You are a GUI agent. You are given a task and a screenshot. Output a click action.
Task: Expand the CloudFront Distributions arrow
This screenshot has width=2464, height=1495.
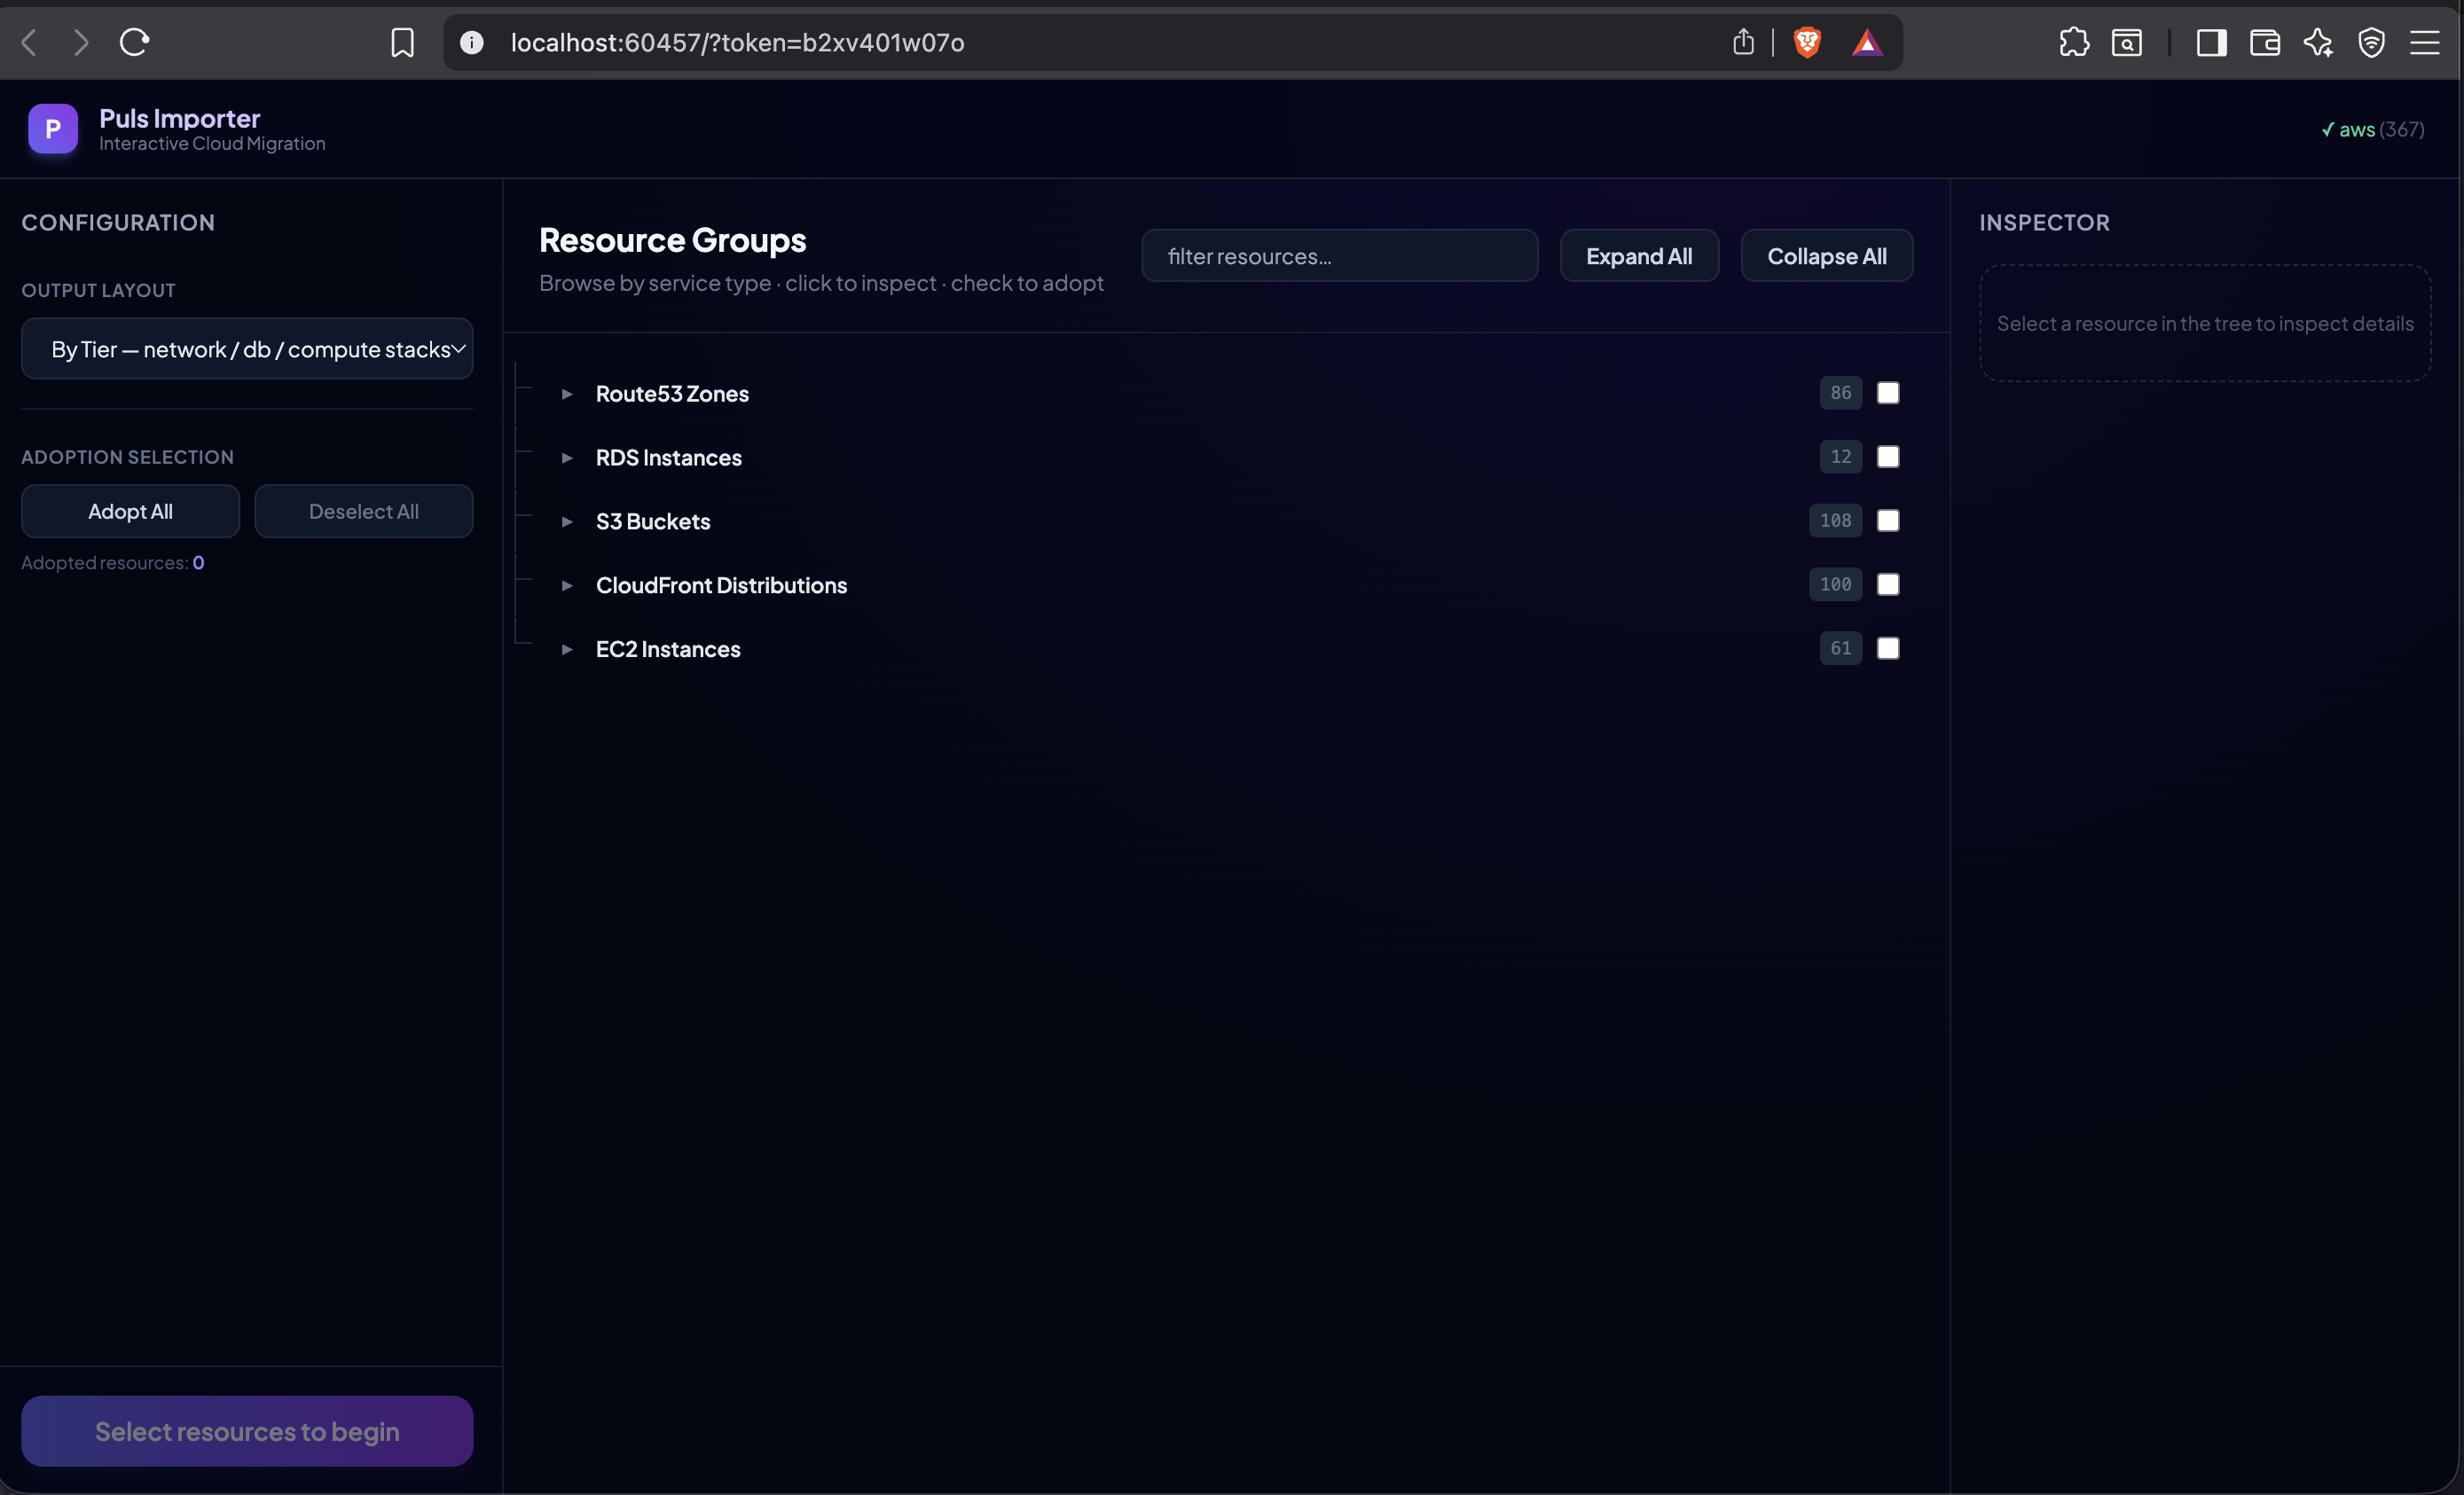coord(567,586)
